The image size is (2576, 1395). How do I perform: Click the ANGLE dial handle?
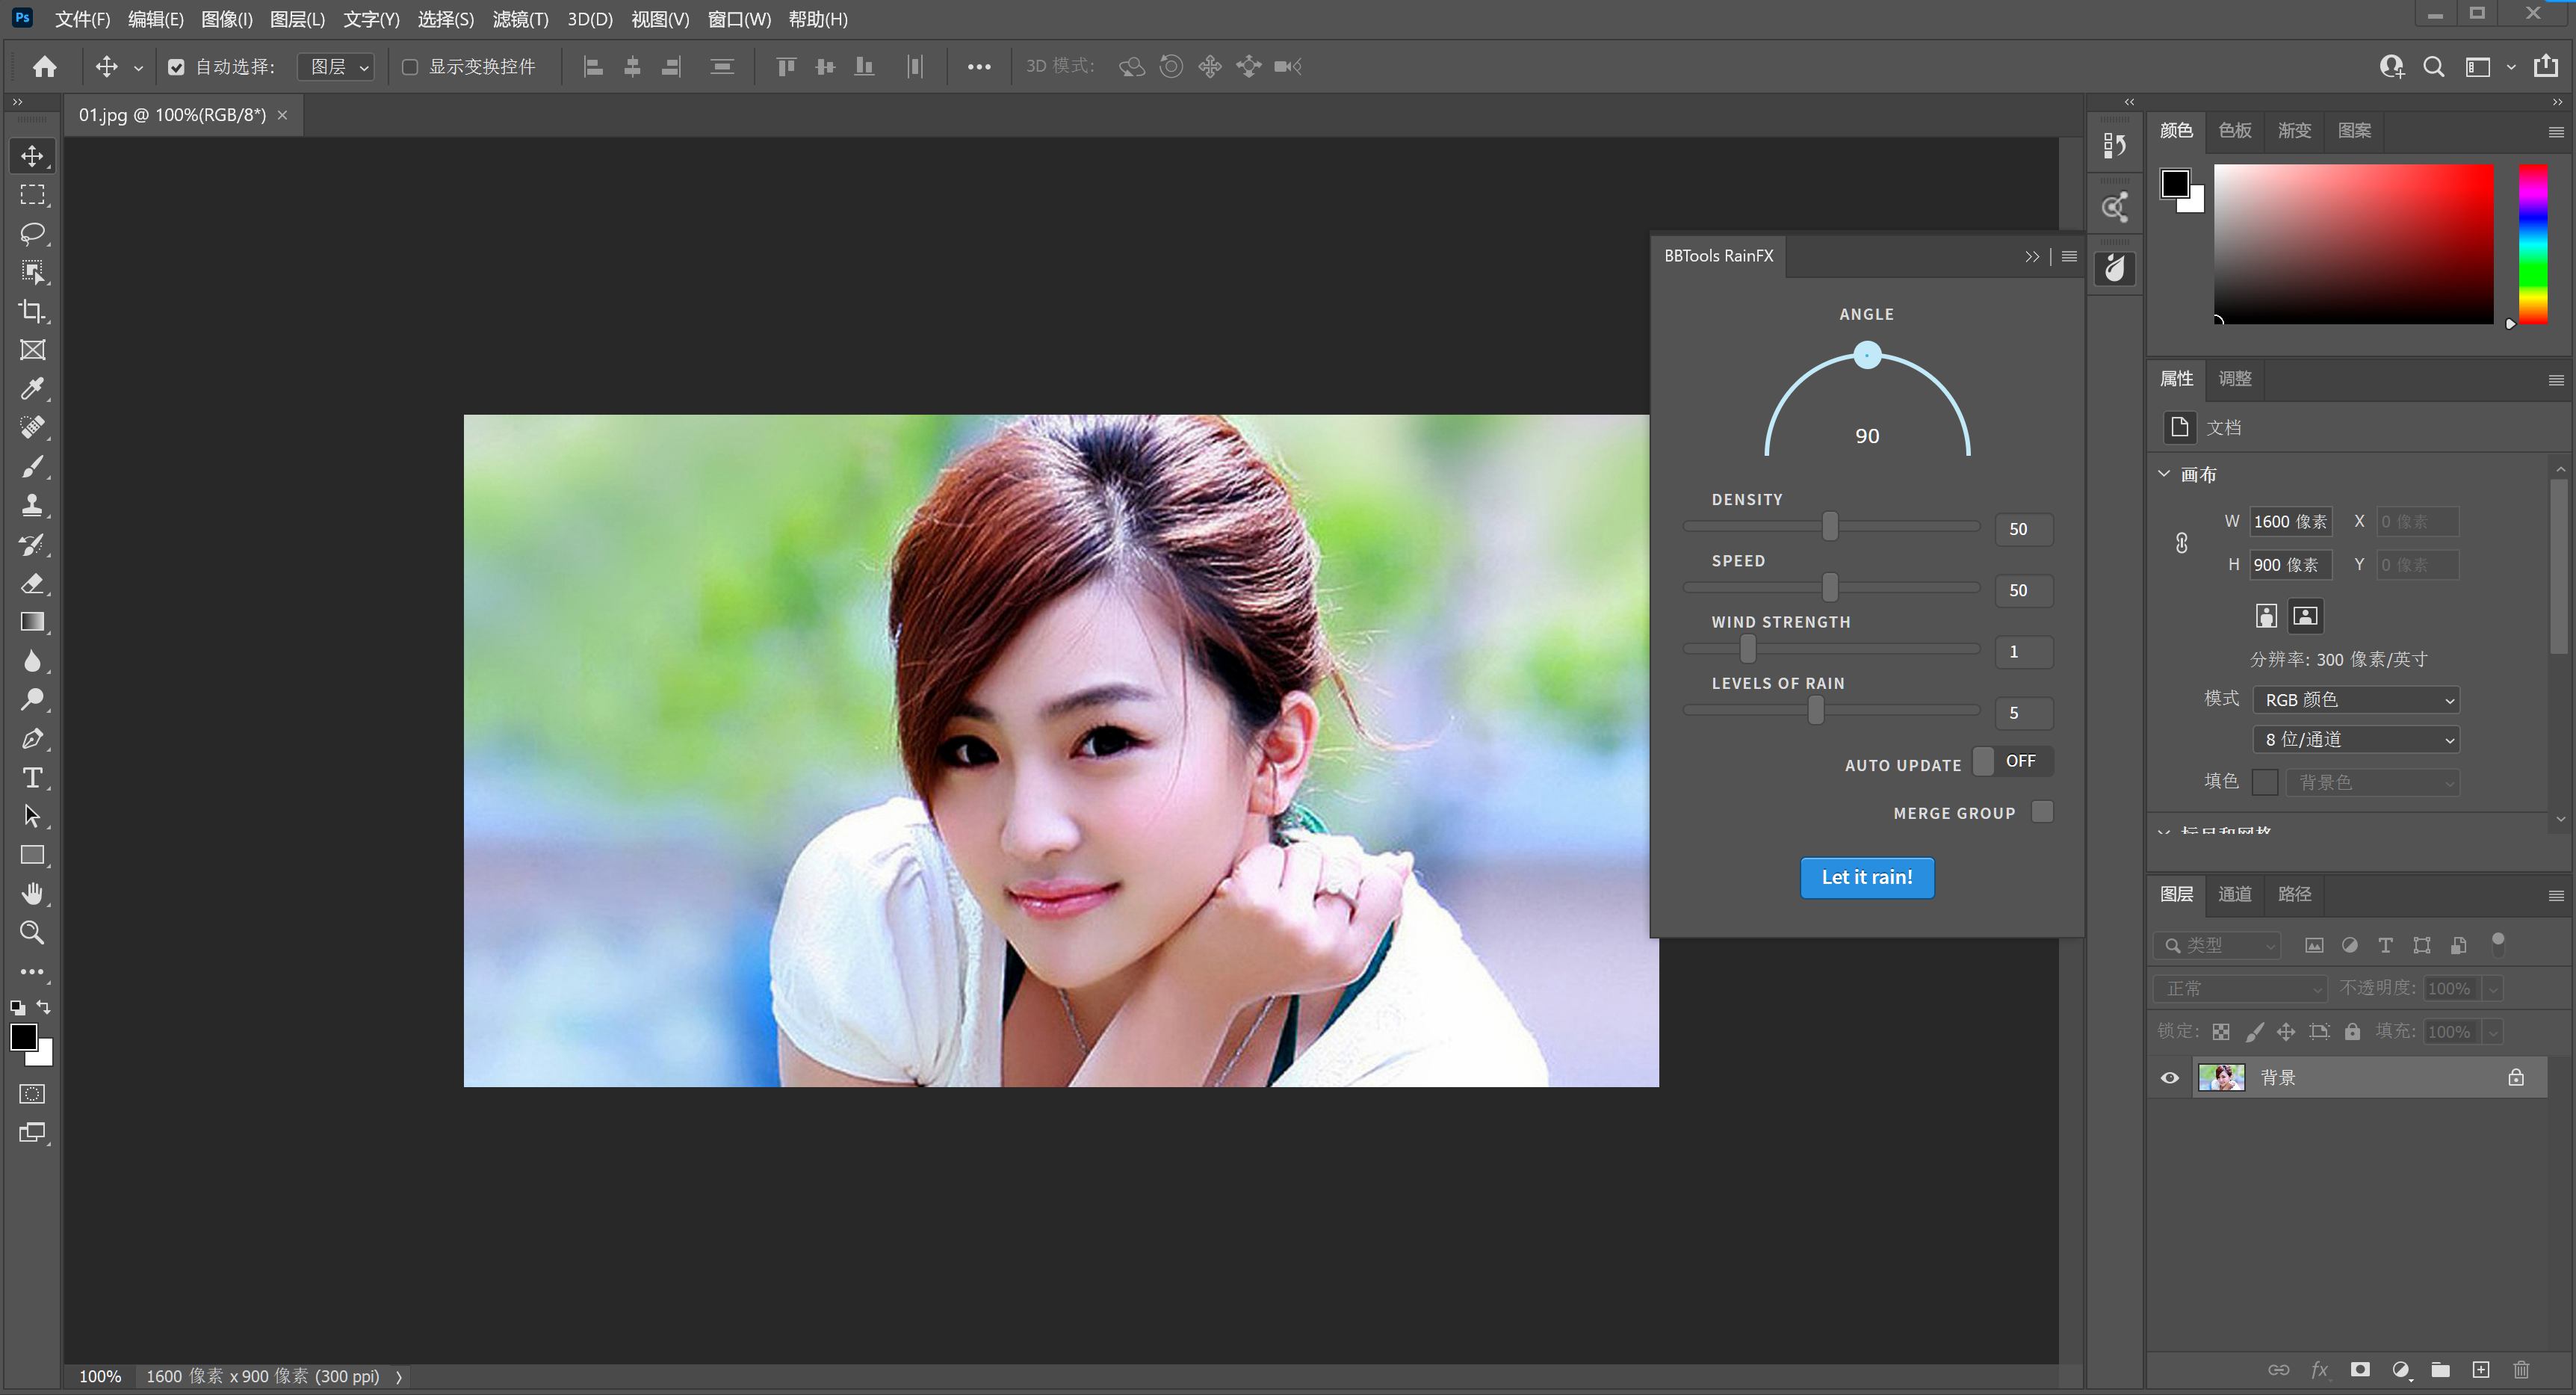click(1866, 355)
